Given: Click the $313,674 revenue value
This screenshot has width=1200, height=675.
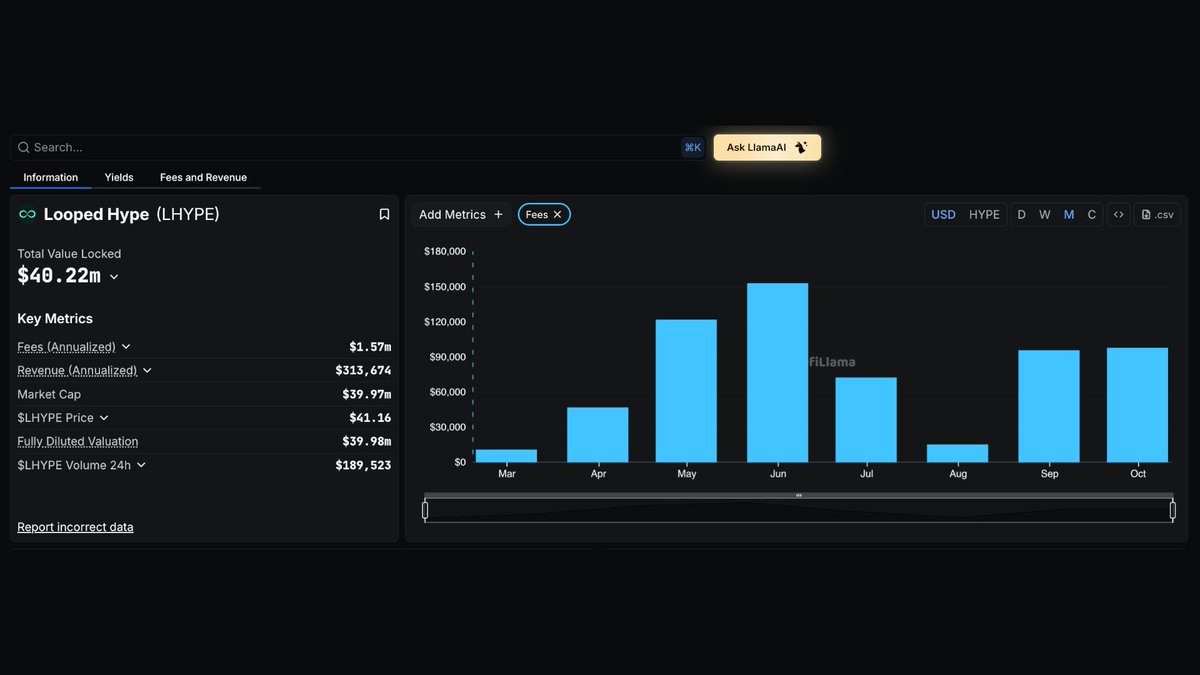Looking at the screenshot, I should point(363,370).
